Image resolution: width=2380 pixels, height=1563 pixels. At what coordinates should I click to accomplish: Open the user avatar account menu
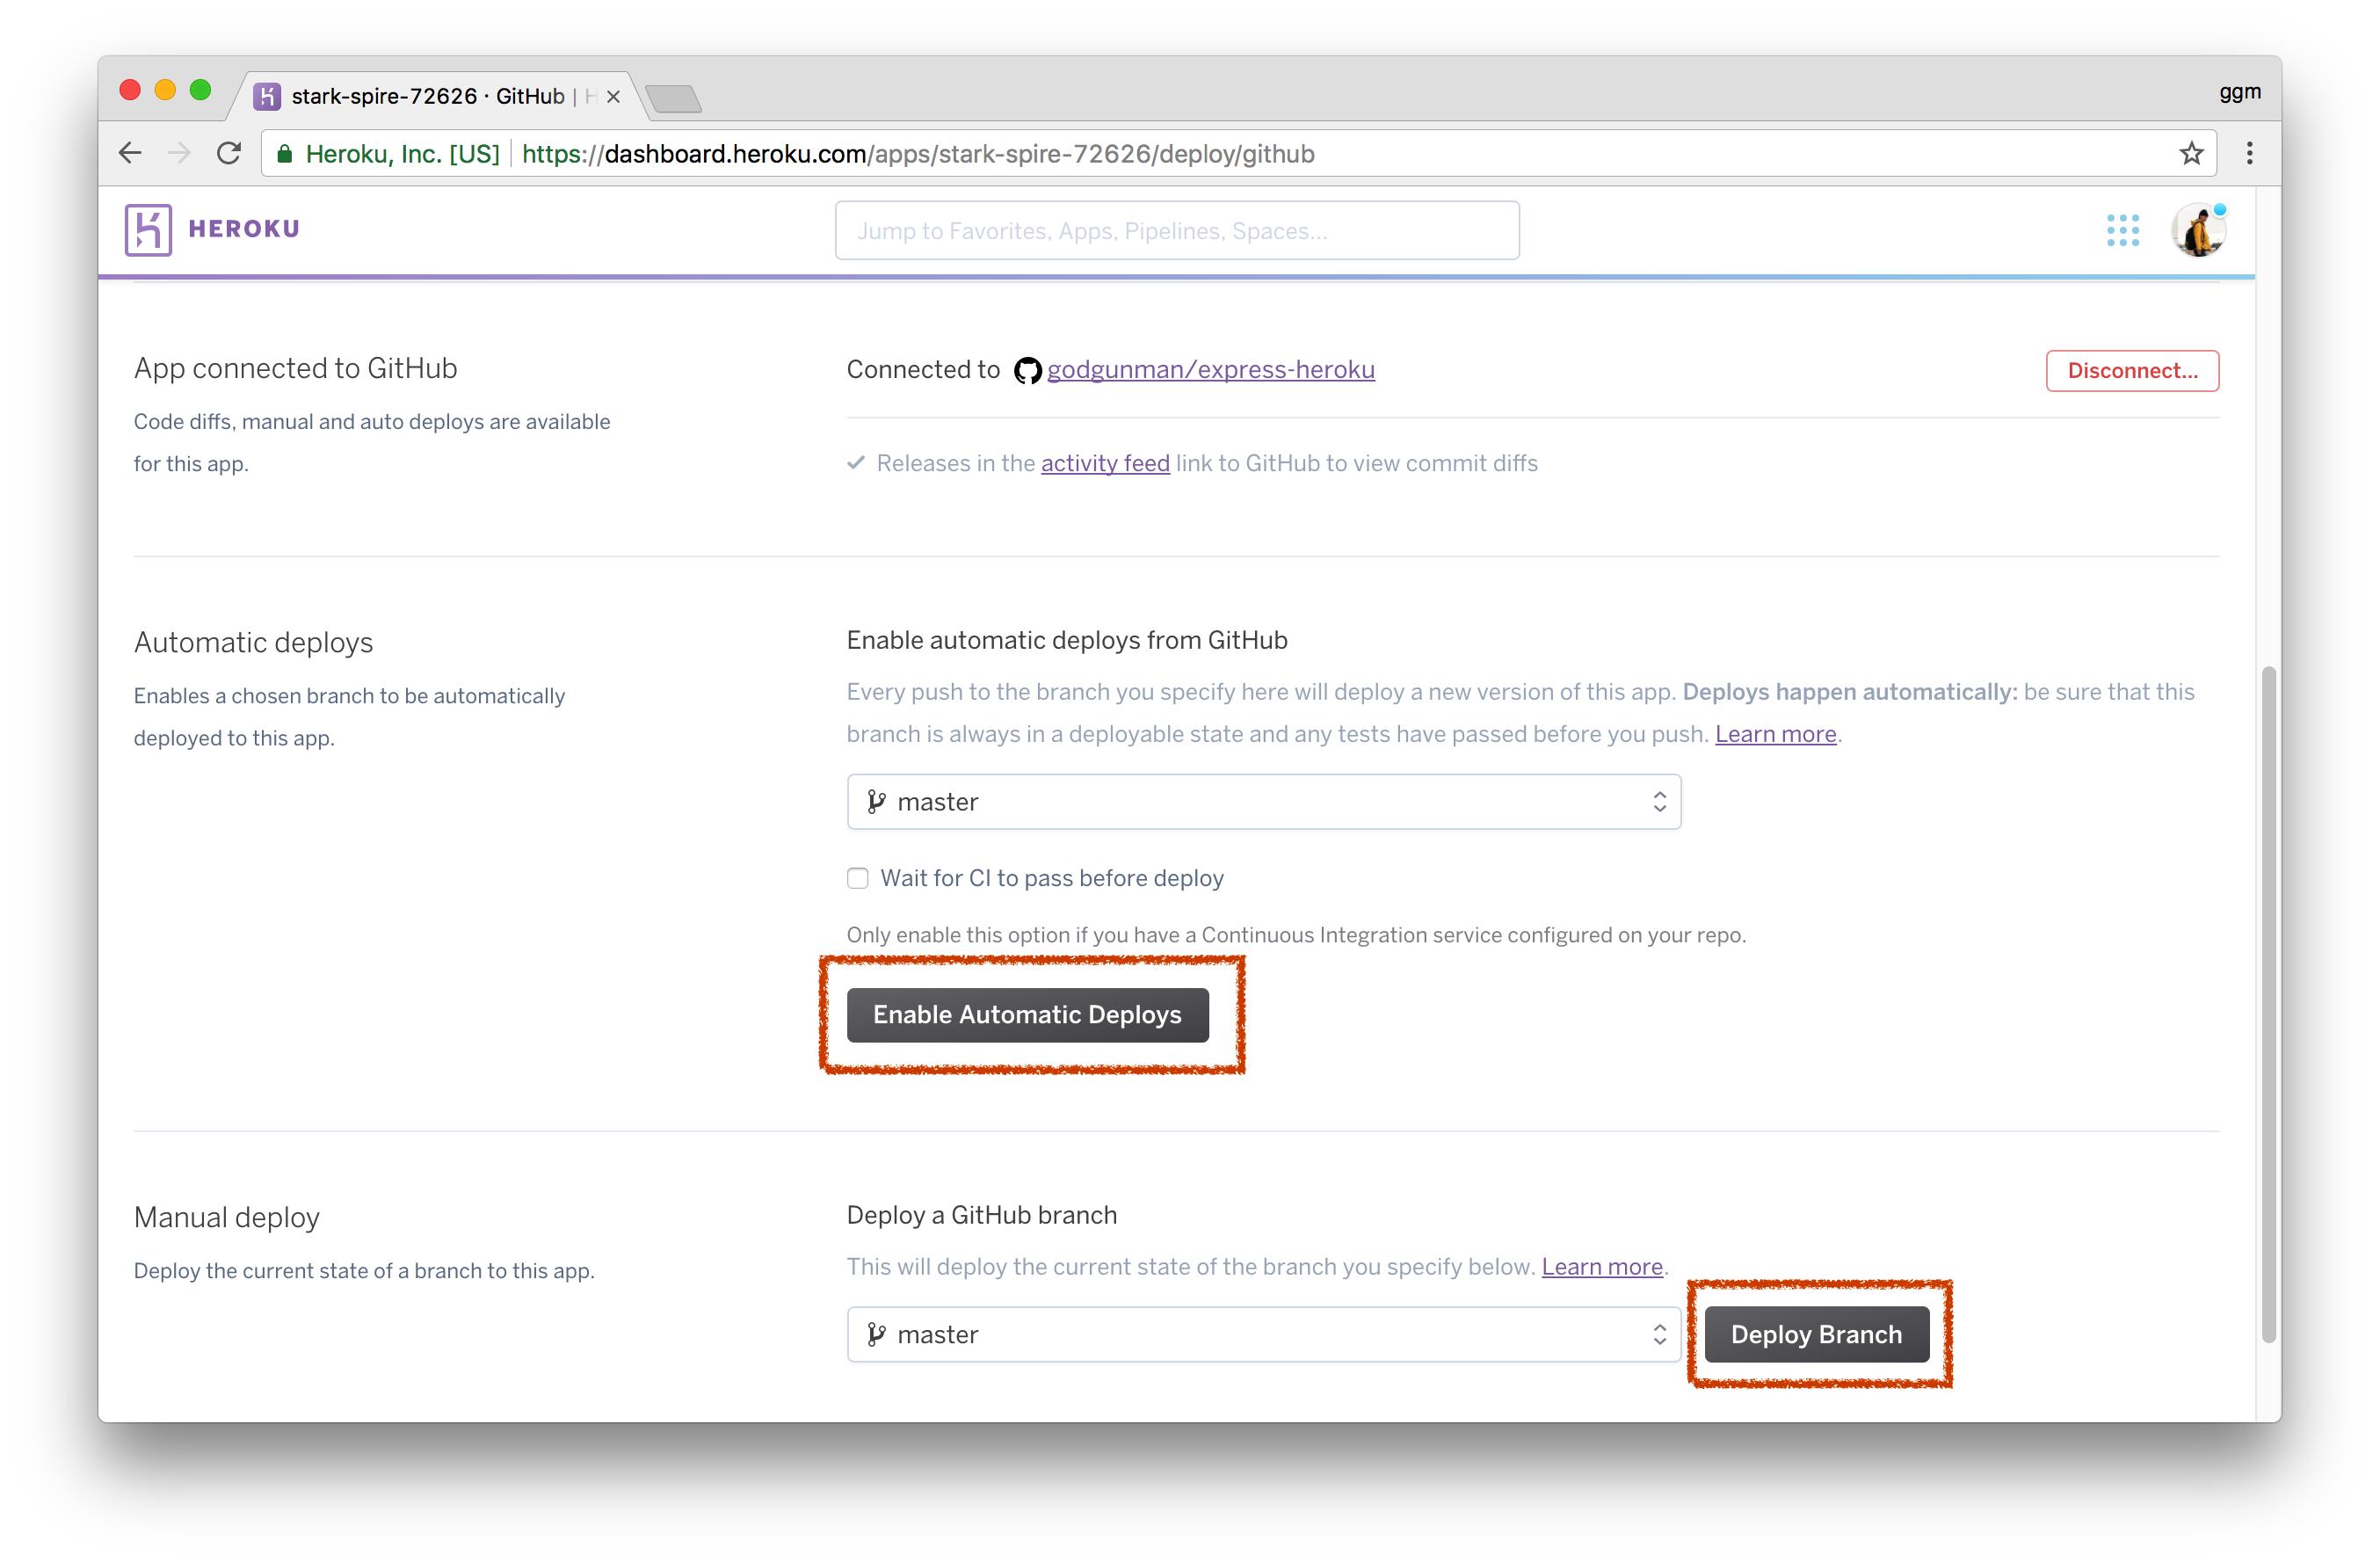coord(2198,230)
